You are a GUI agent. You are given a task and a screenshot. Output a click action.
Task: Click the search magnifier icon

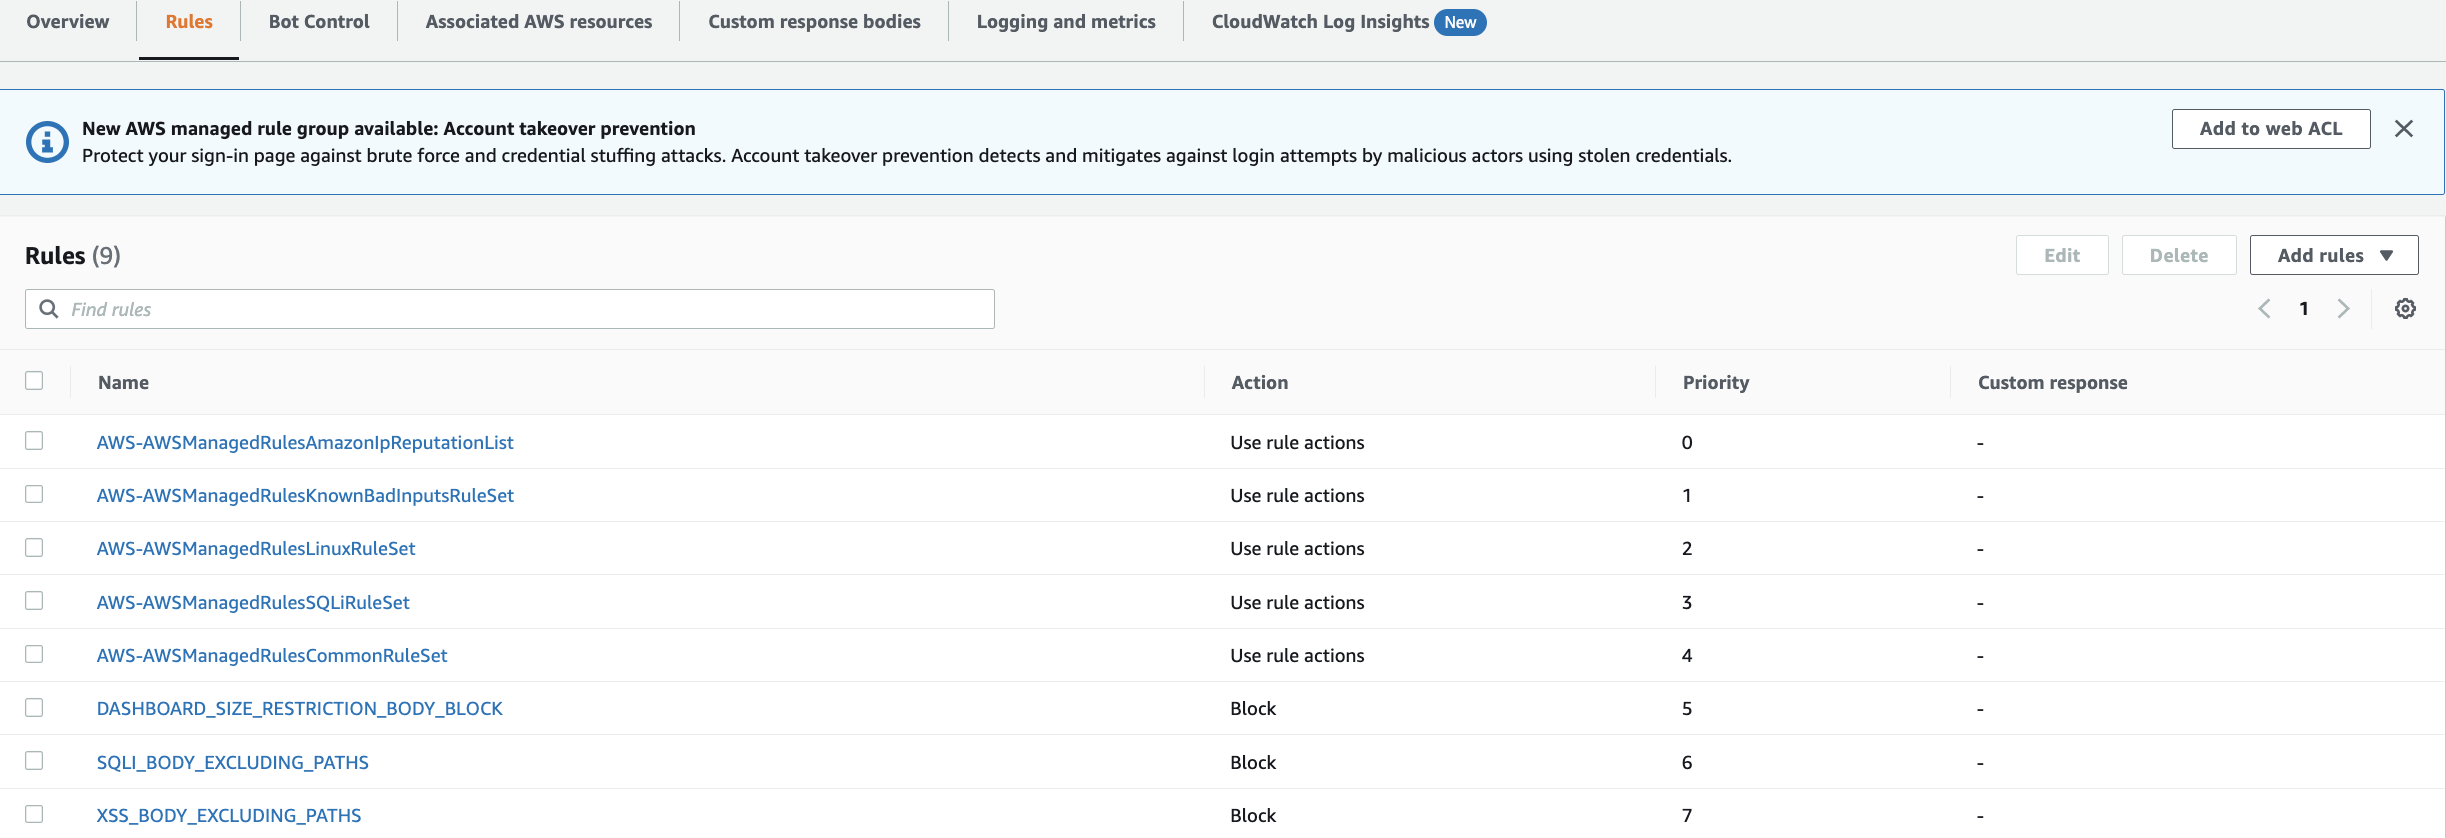coord(48,309)
